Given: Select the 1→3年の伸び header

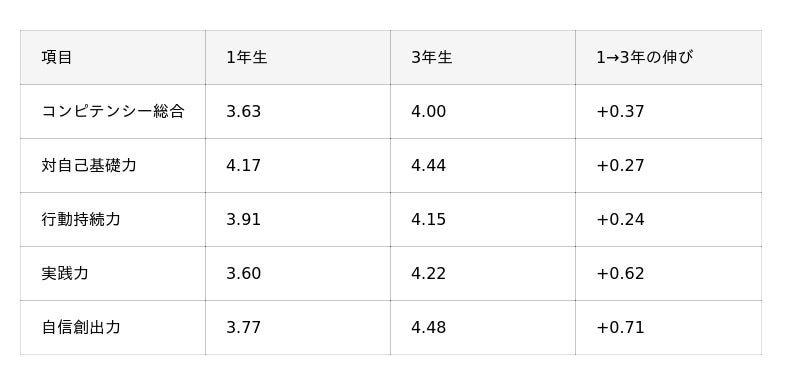Looking at the screenshot, I should pos(668,57).
